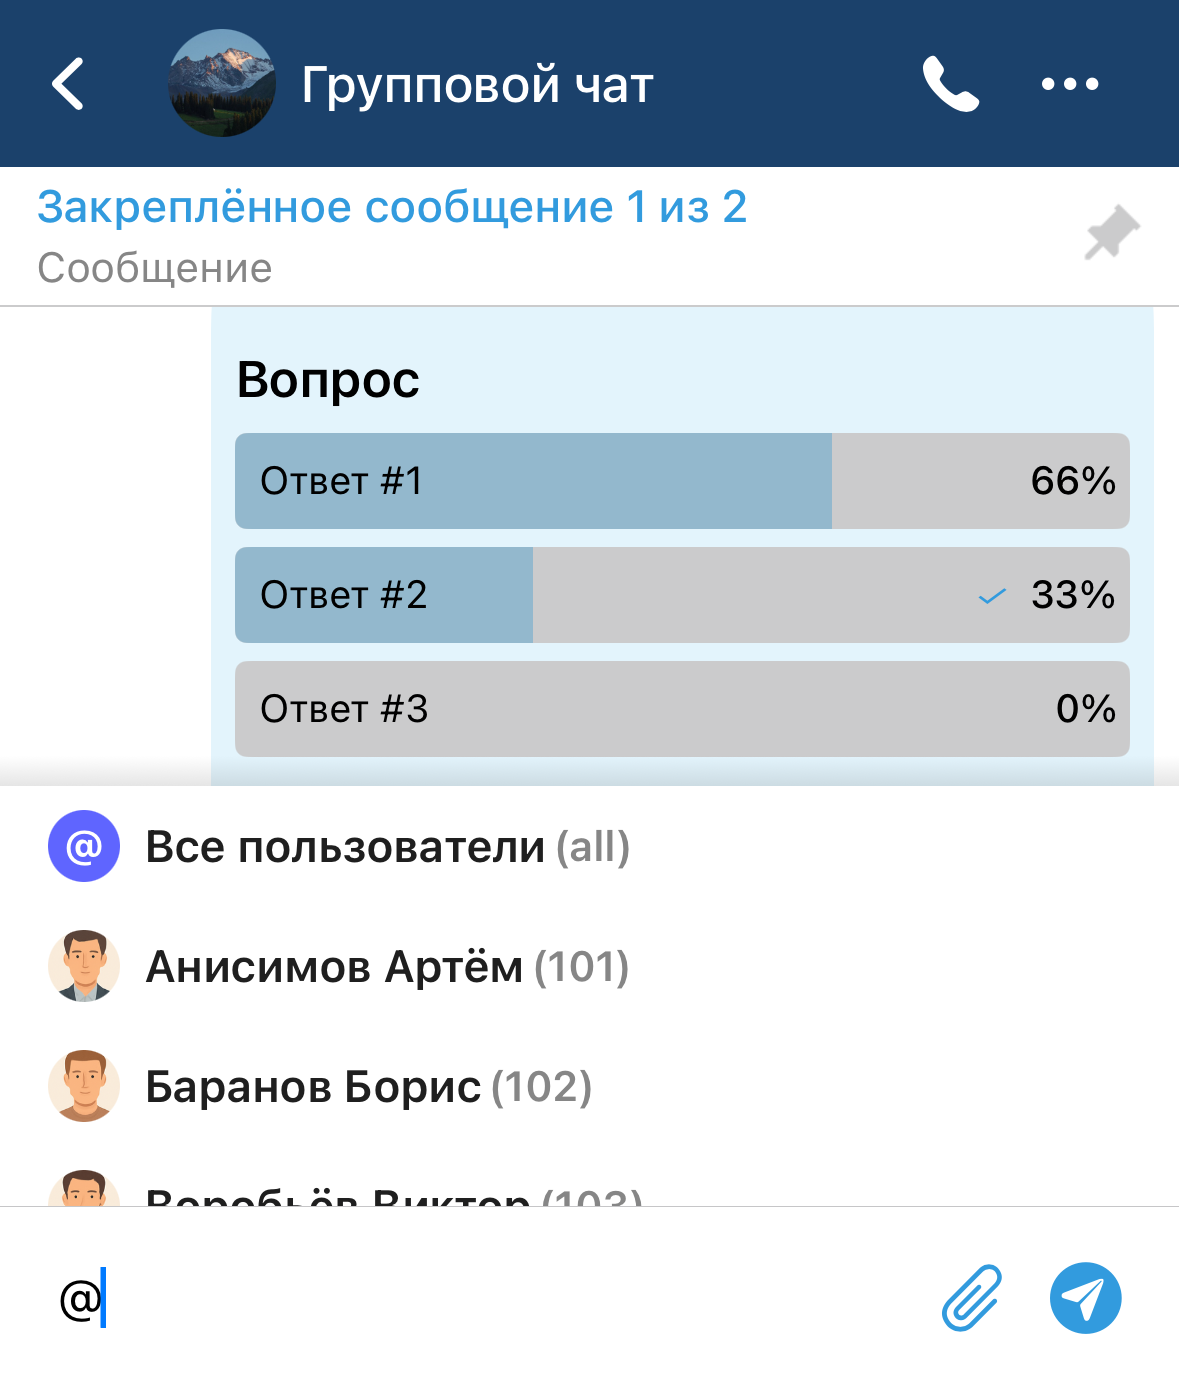Open the group chat mountain avatar
1179x1388 pixels.
pyautogui.click(x=222, y=84)
